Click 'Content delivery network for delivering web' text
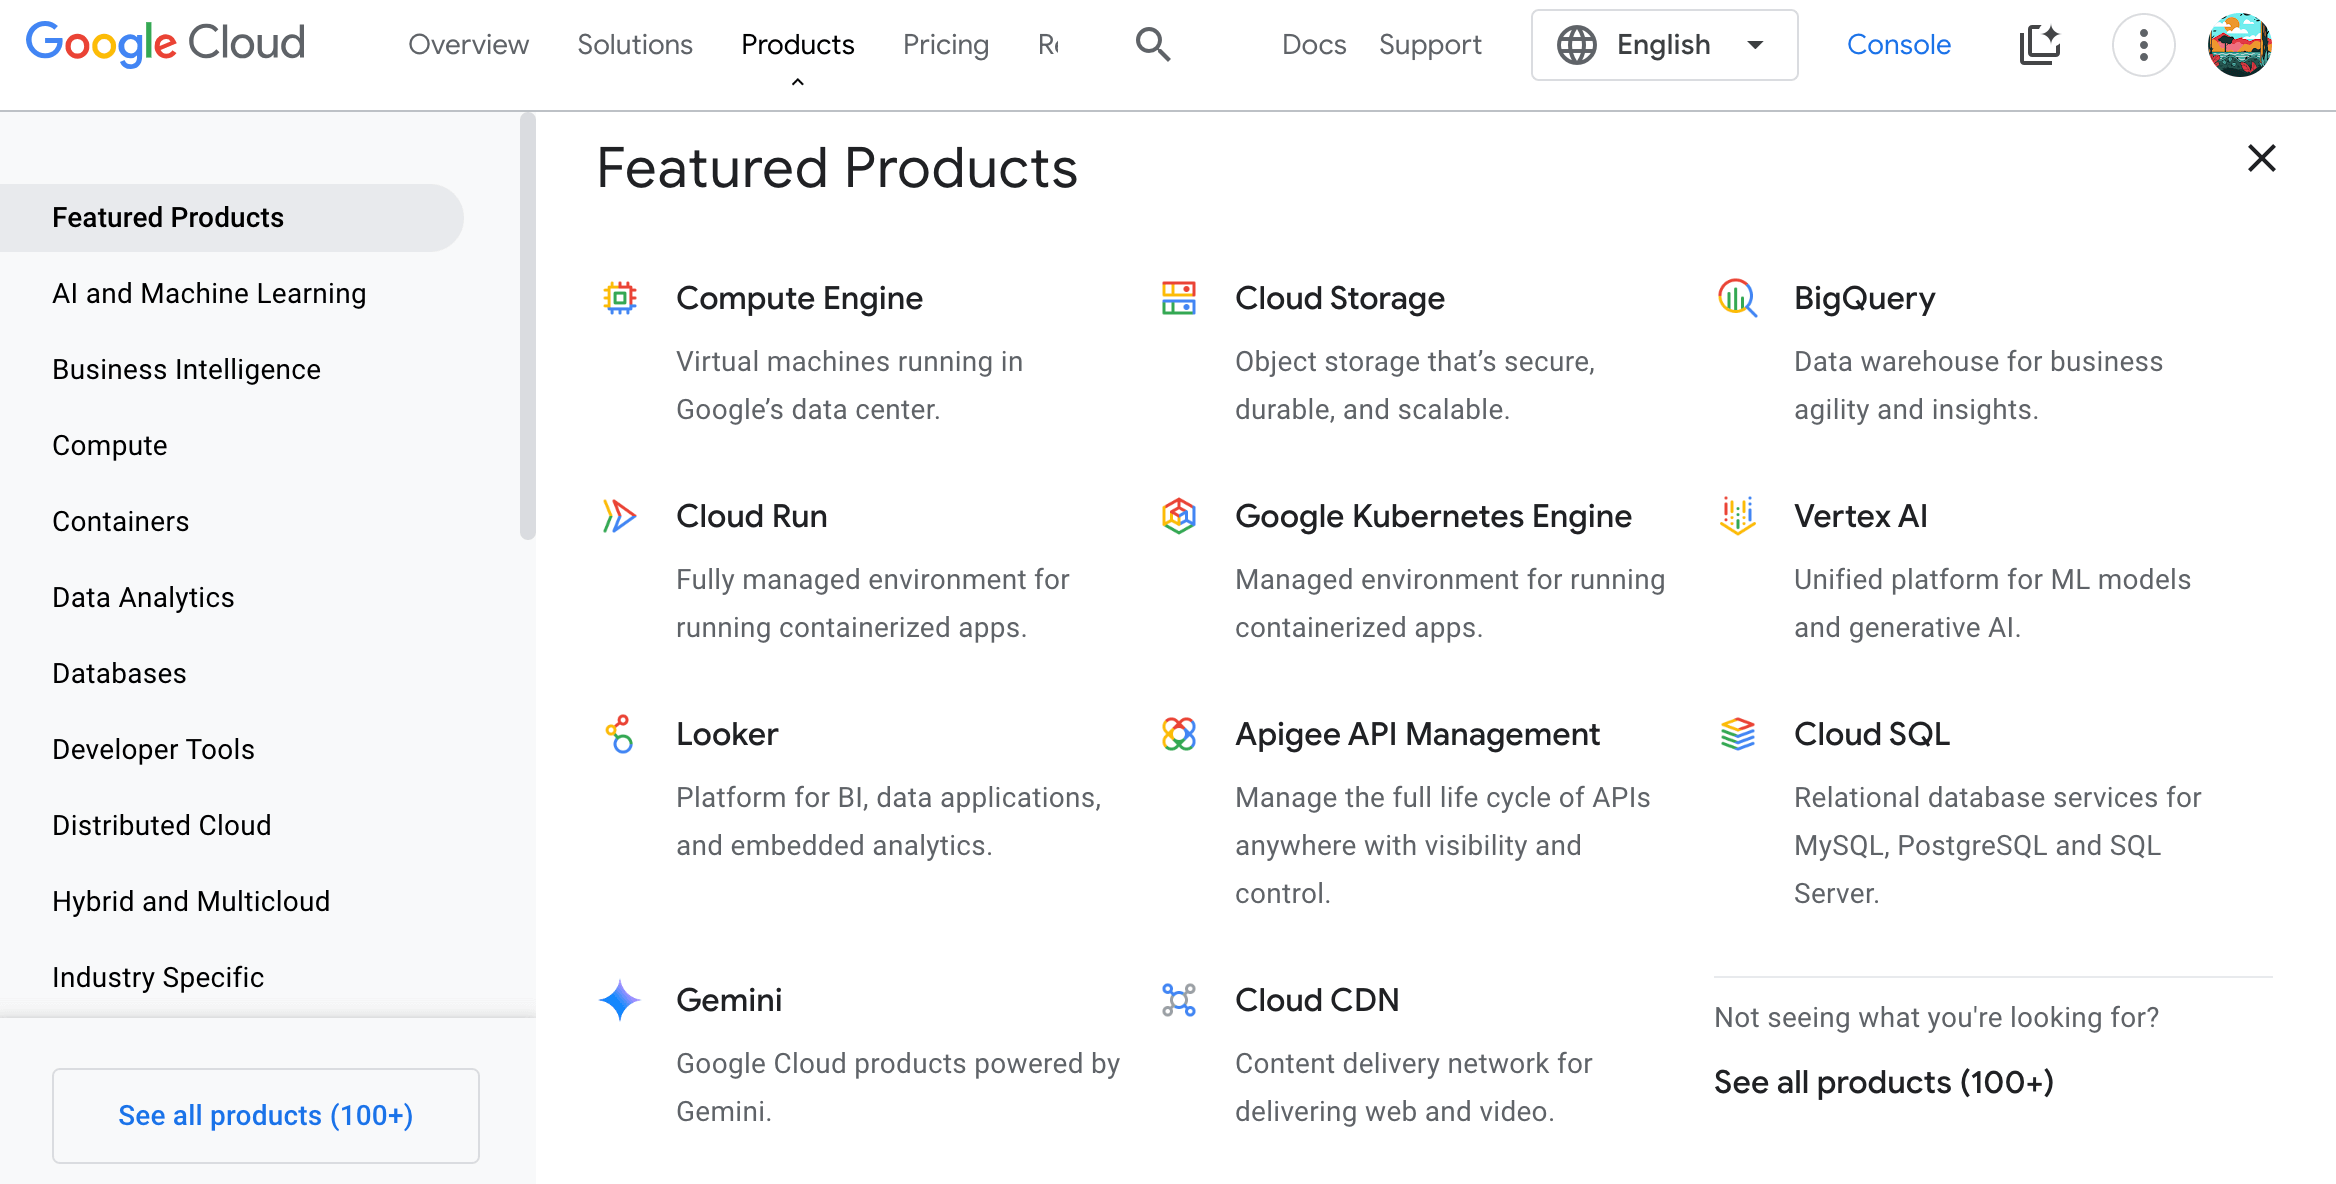 click(1414, 1087)
